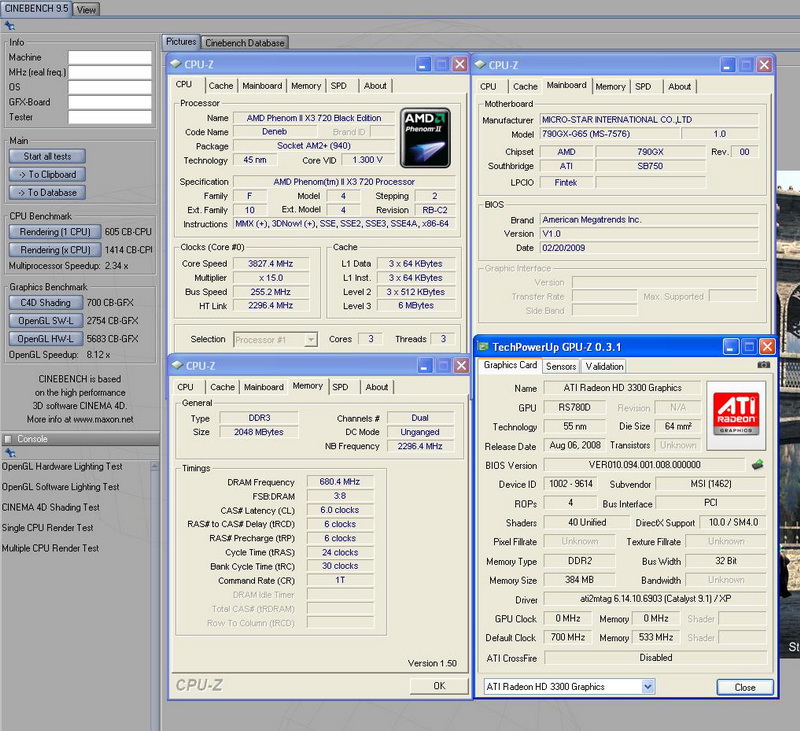Click the GPU-Z title bar app icon
This screenshot has height=731, width=800.
pos(485,346)
